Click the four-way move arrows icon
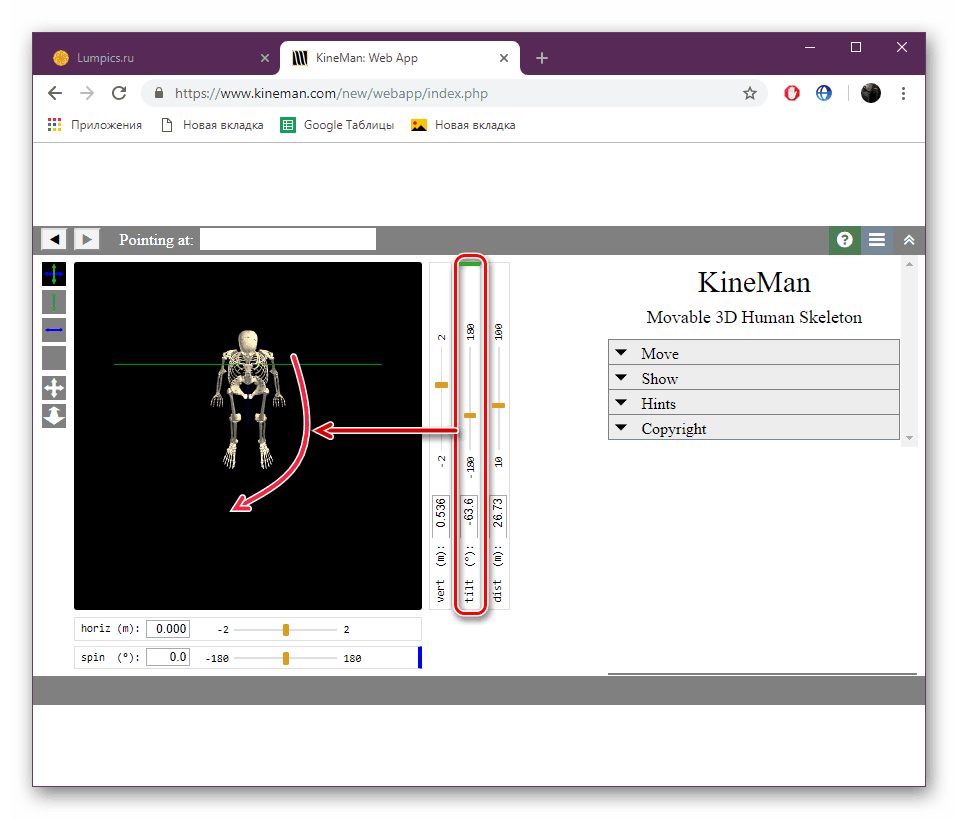The width and height of the screenshot is (958, 819). pyautogui.click(x=54, y=387)
